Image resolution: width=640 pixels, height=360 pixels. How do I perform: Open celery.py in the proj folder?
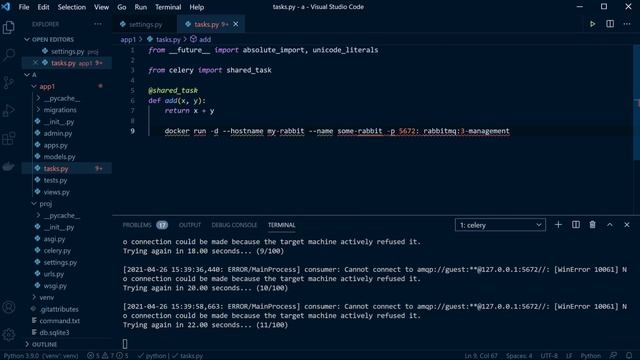tap(57, 251)
